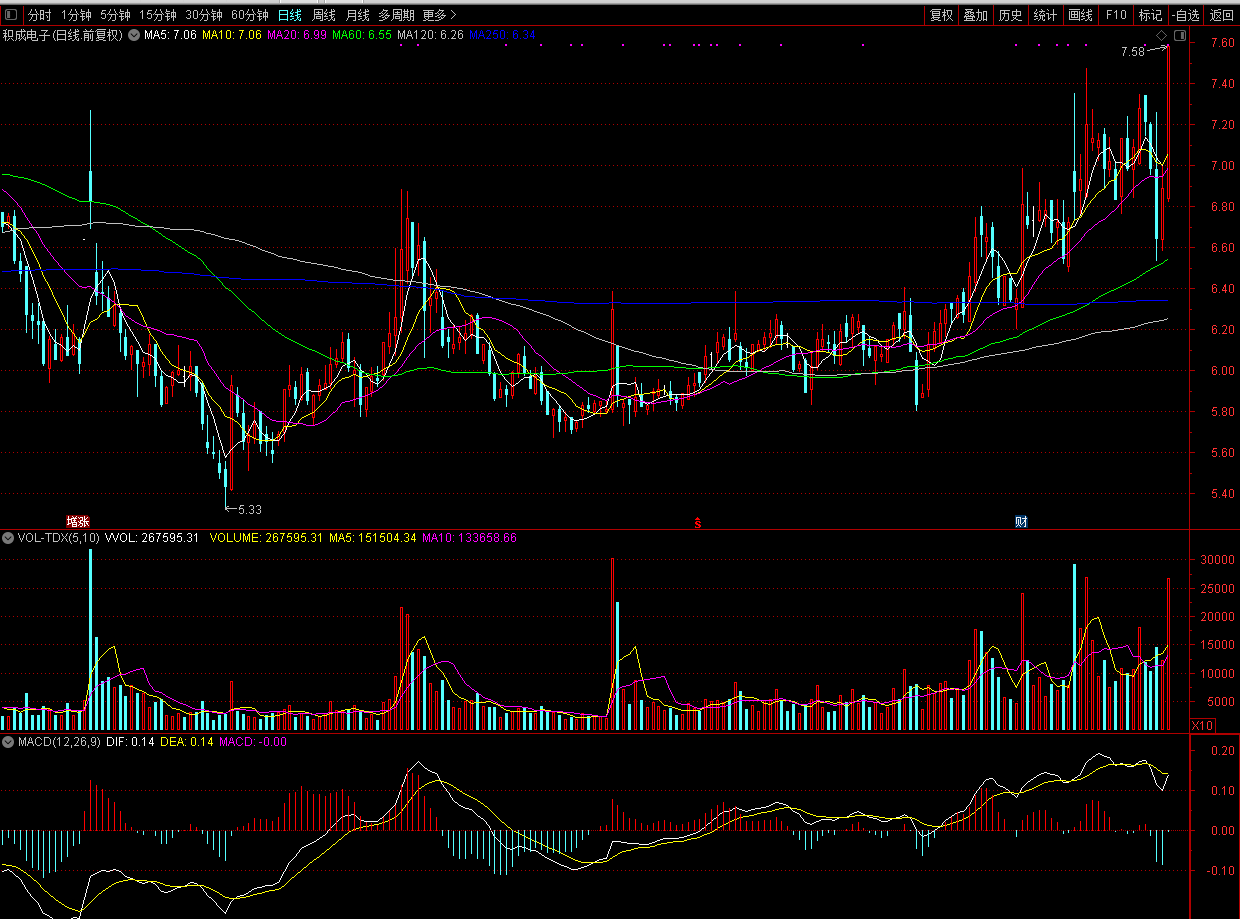Image resolution: width=1240 pixels, height=919 pixels.
Task: Click the 标记 mark button
Action: pyautogui.click(x=1150, y=15)
